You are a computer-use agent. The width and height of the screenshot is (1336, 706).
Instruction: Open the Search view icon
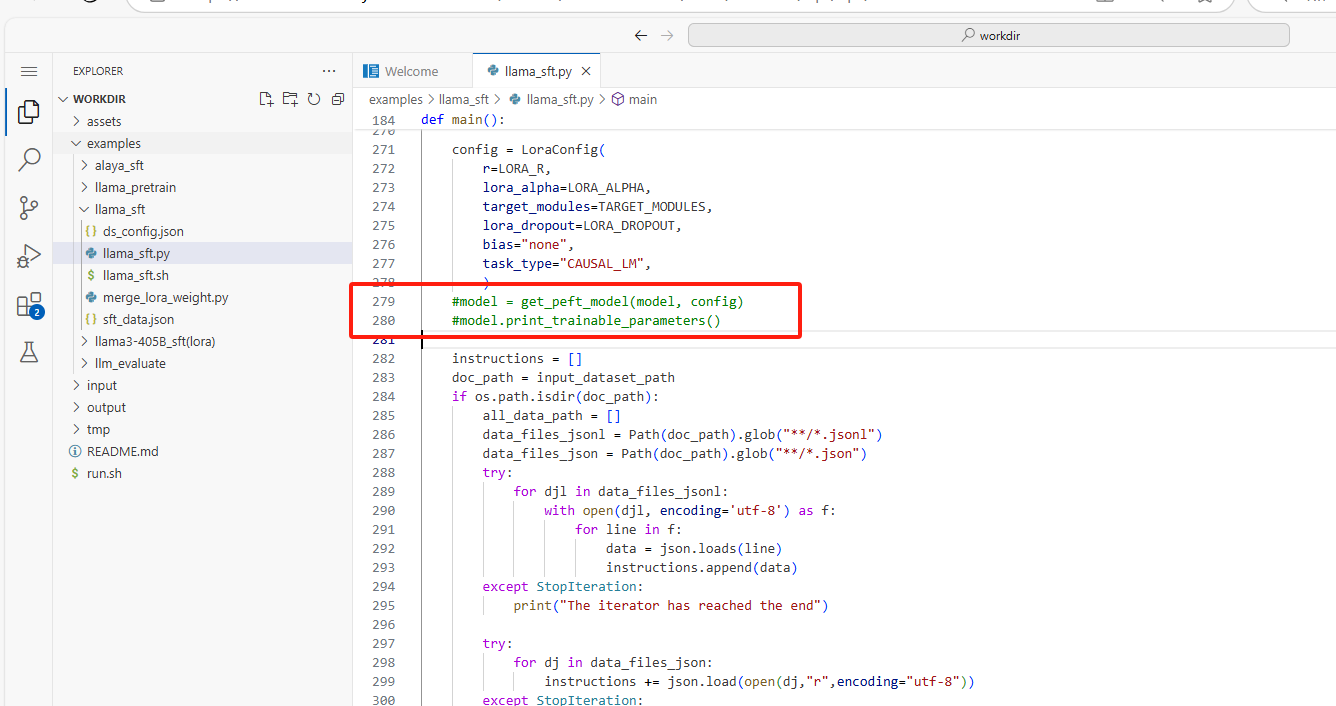click(x=29, y=160)
